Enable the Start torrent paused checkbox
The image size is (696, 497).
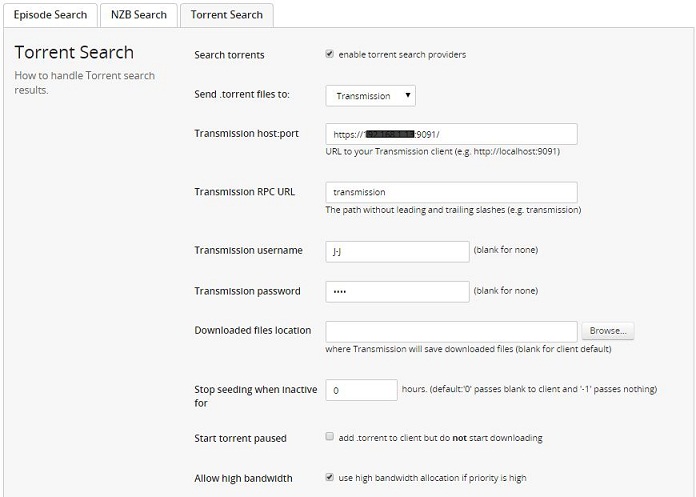click(x=330, y=438)
